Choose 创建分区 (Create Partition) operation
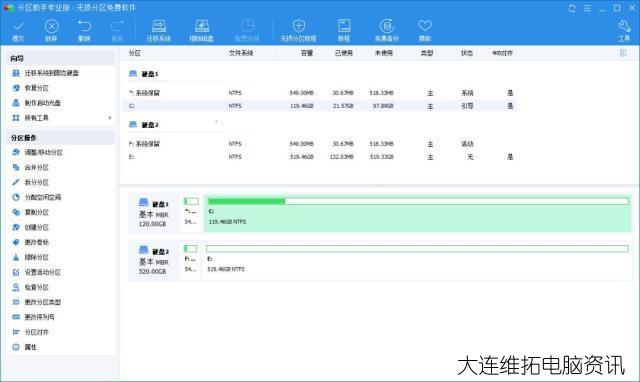Image resolution: width=640 pixels, height=382 pixels. click(36, 227)
